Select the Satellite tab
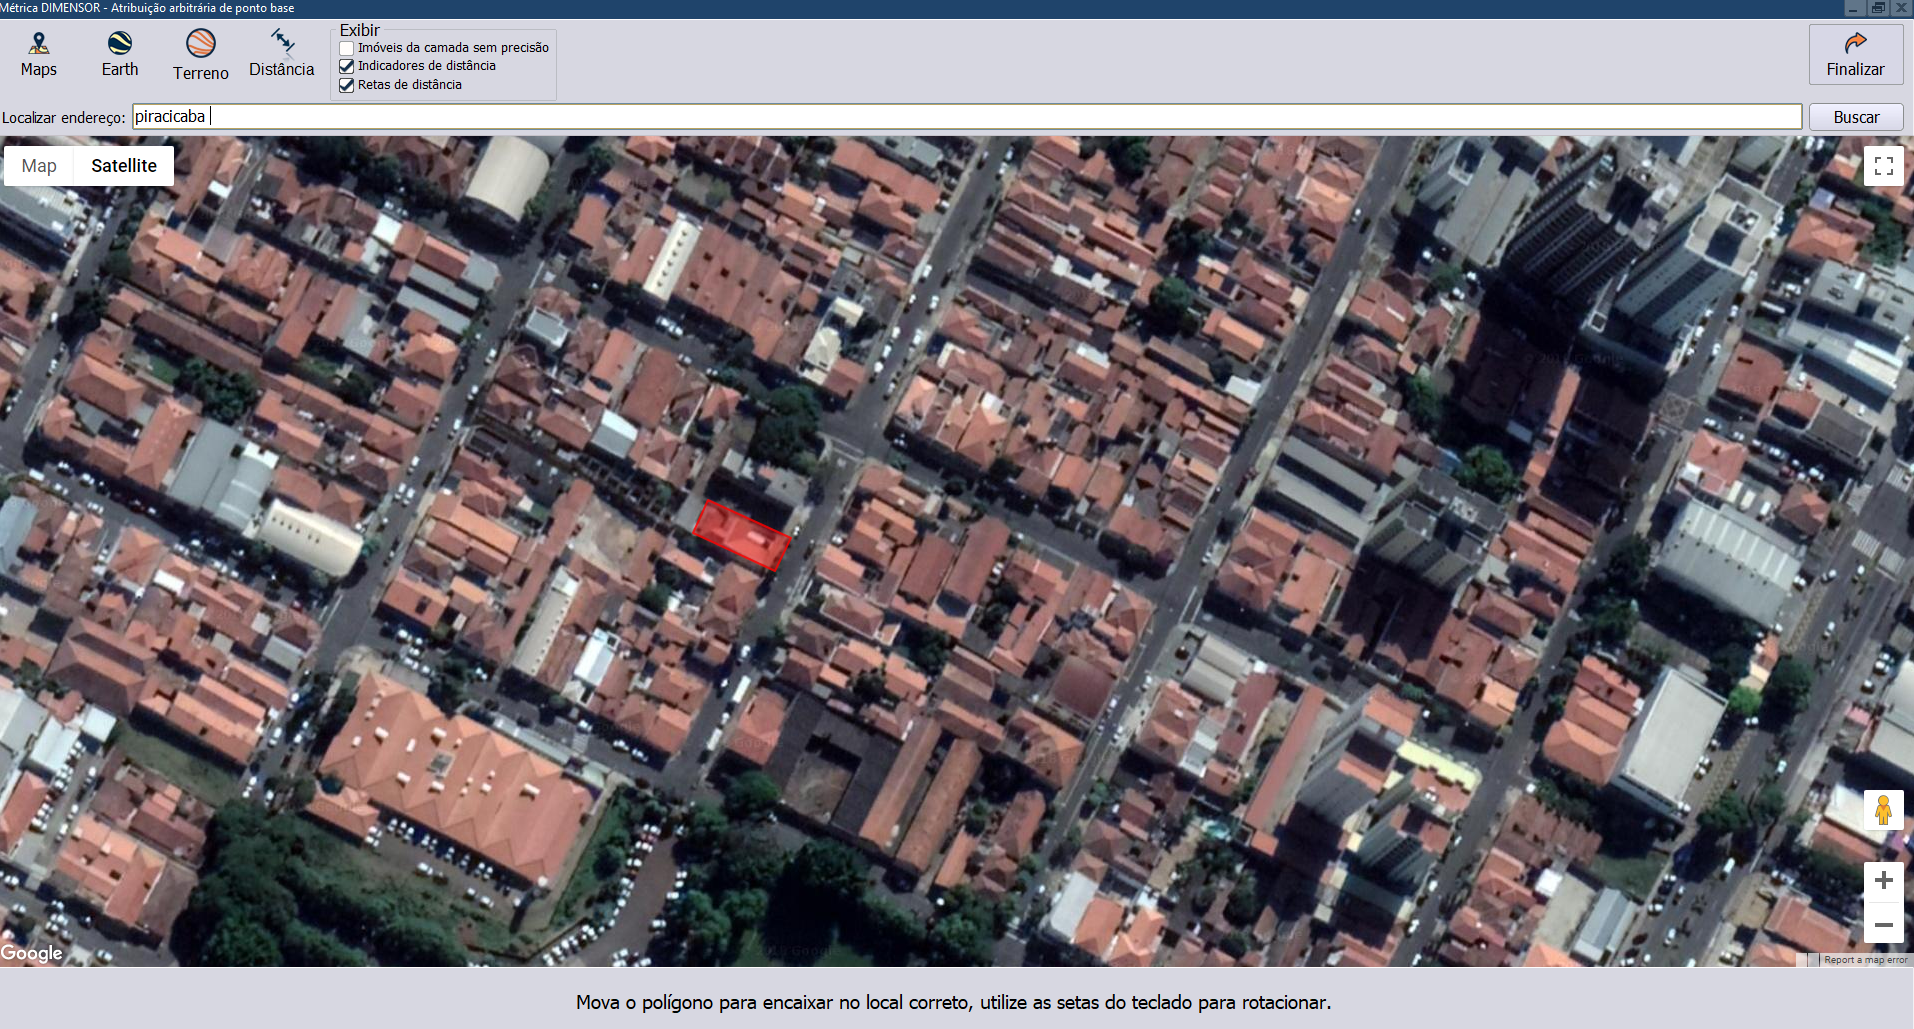This screenshot has height=1029, width=1914. [x=124, y=166]
